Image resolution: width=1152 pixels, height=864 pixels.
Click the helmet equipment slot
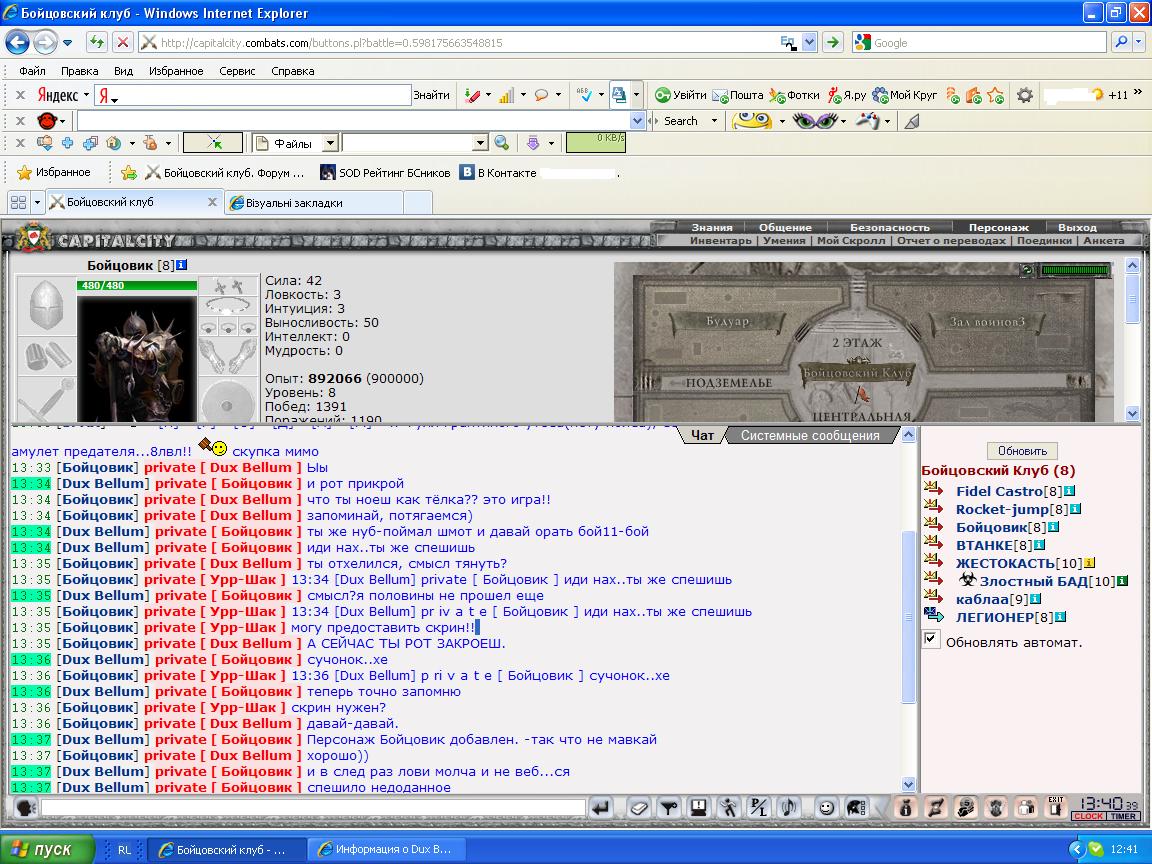click(46, 305)
